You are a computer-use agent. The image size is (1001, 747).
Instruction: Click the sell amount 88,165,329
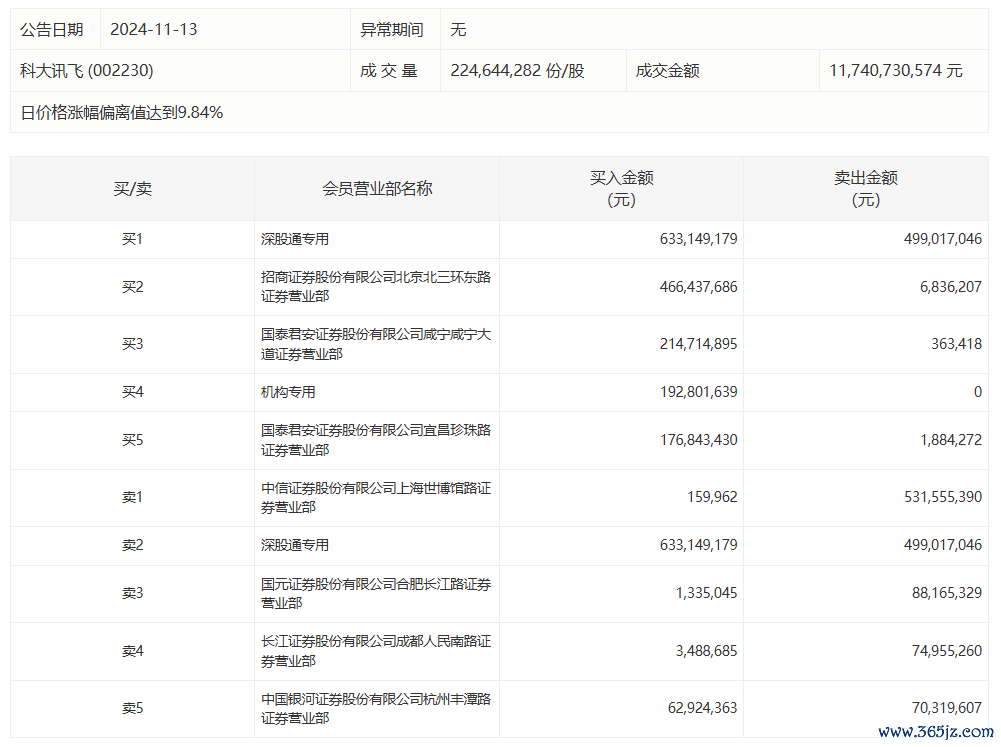(x=947, y=593)
